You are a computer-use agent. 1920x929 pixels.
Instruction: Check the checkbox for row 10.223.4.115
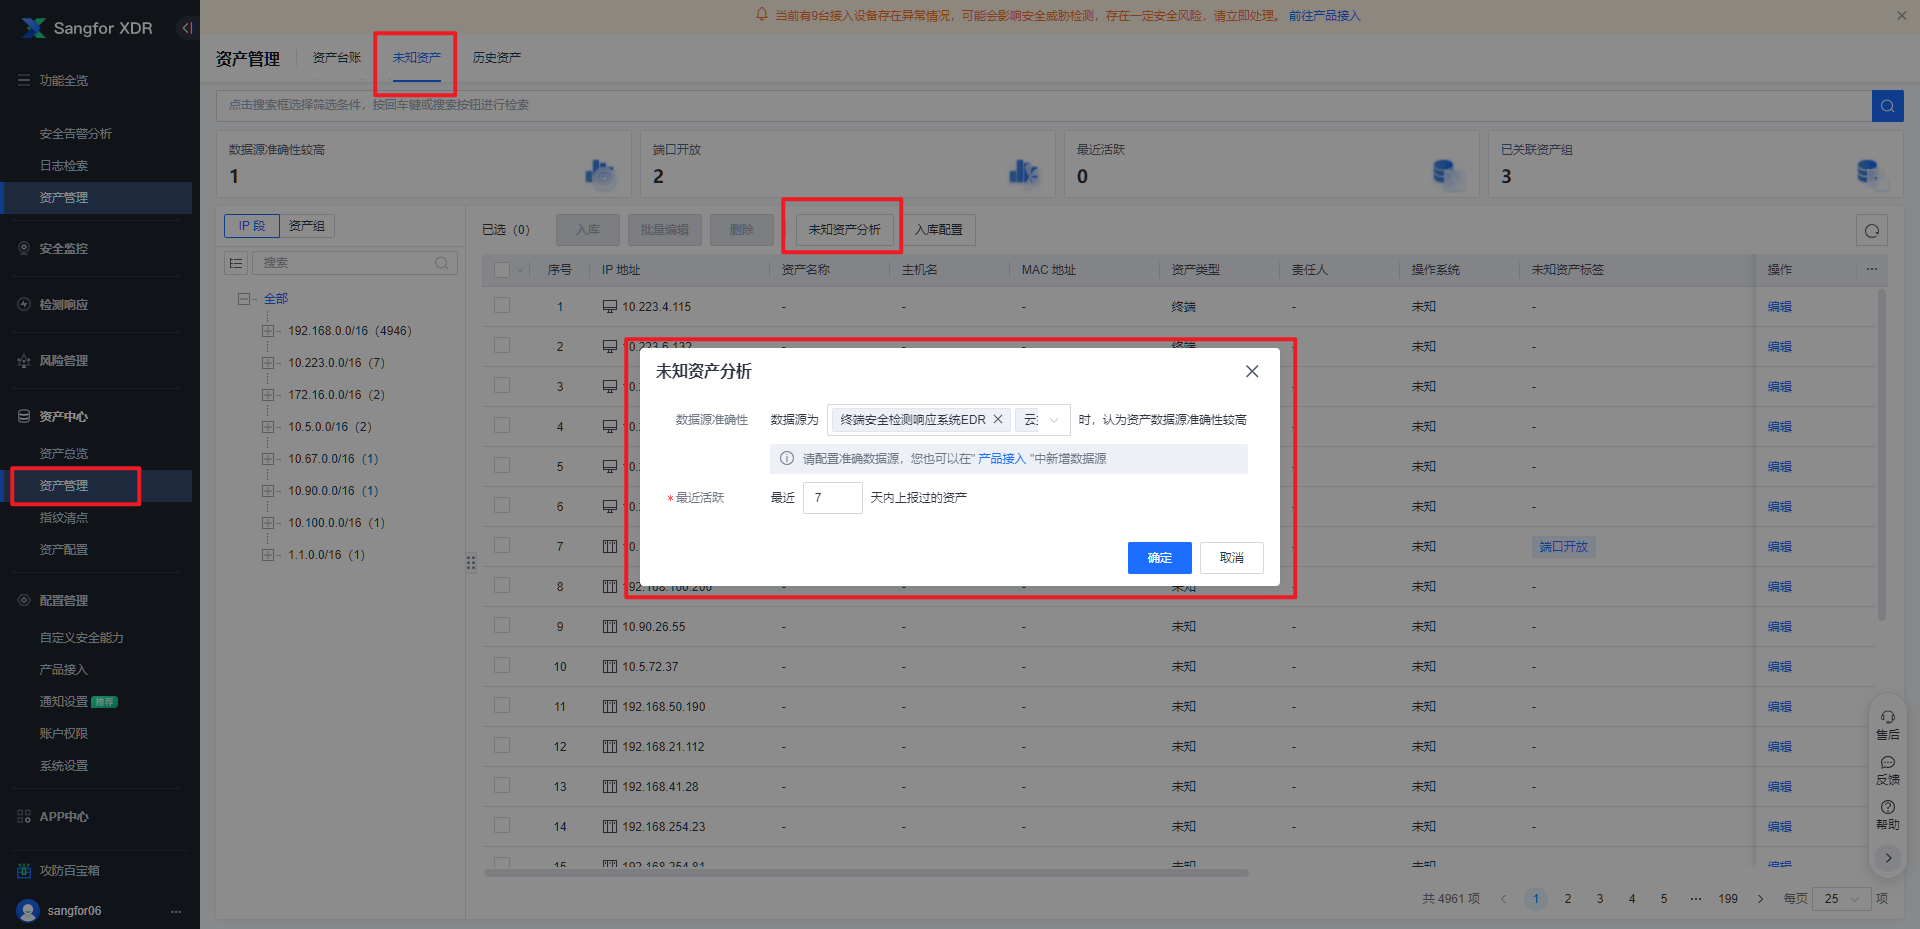pyautogui.click(x=502, y=306)
